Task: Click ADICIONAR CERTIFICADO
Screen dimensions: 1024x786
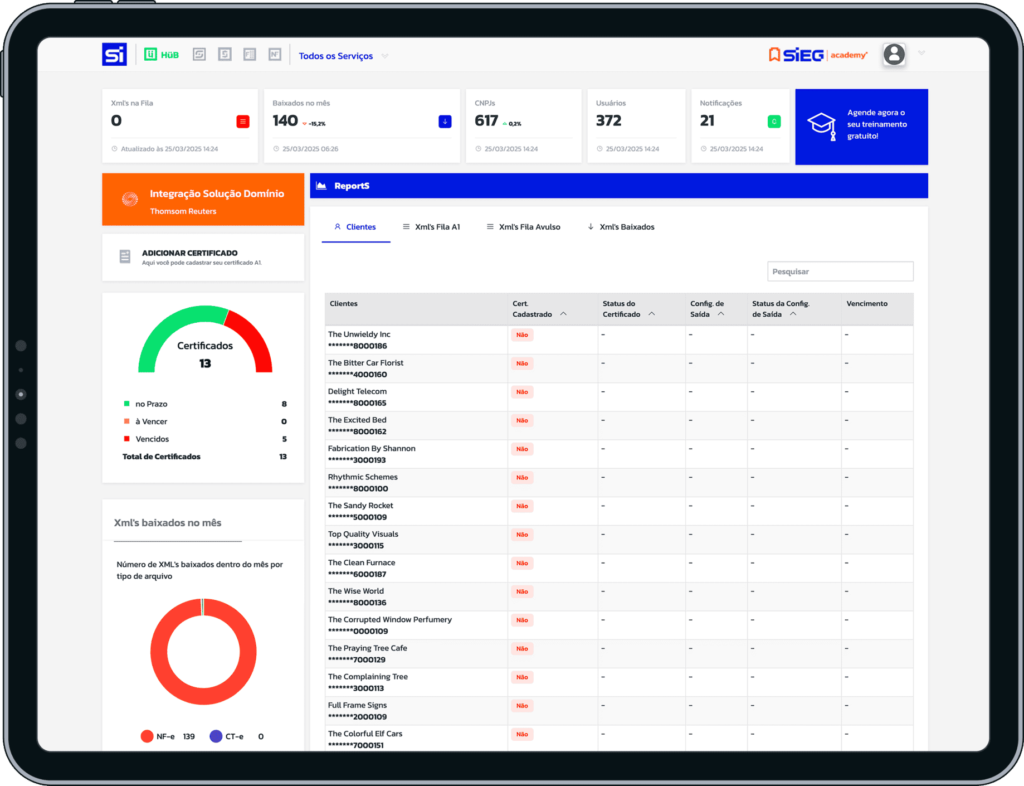Action: 203,257
